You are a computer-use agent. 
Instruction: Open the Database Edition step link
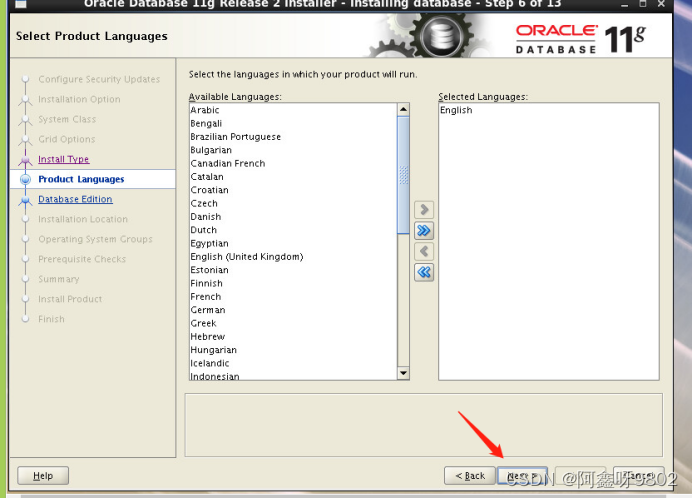(75, 199)
